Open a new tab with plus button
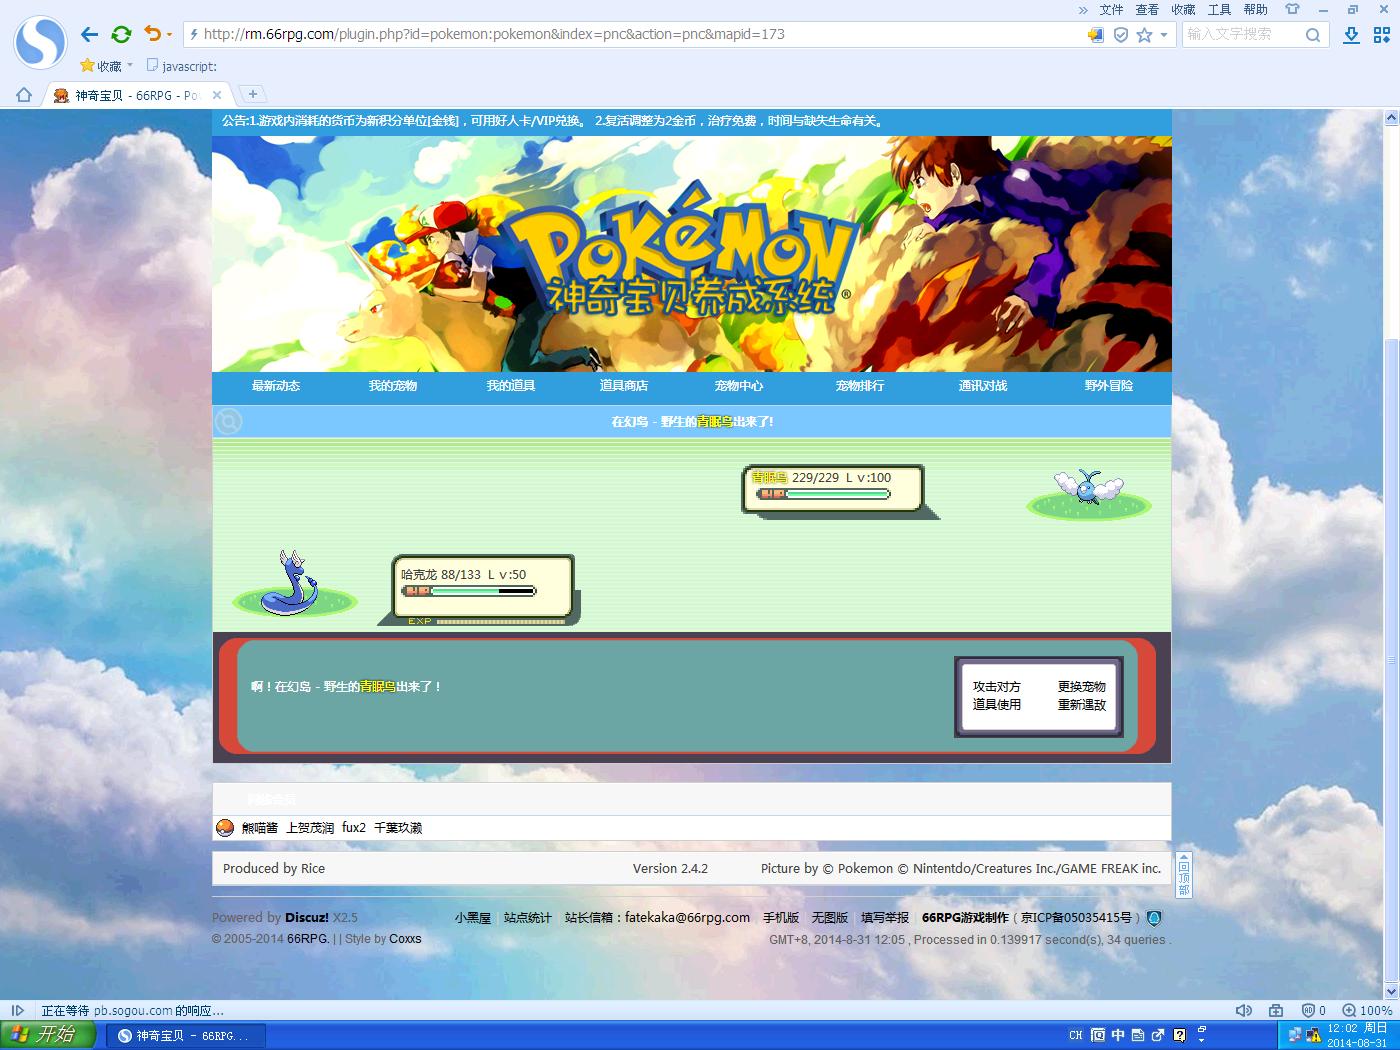 point(253,94)
